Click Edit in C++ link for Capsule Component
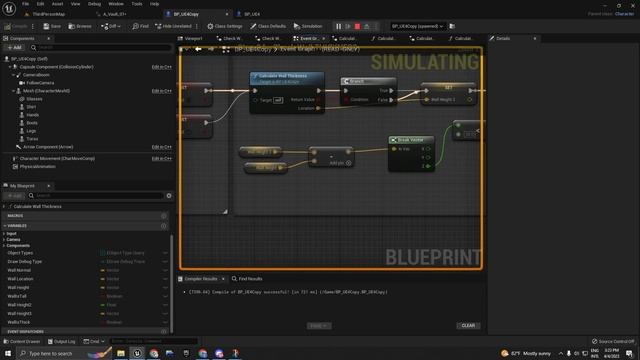The width and height of the screenshot is (640, 360). (x=162, y=67)
